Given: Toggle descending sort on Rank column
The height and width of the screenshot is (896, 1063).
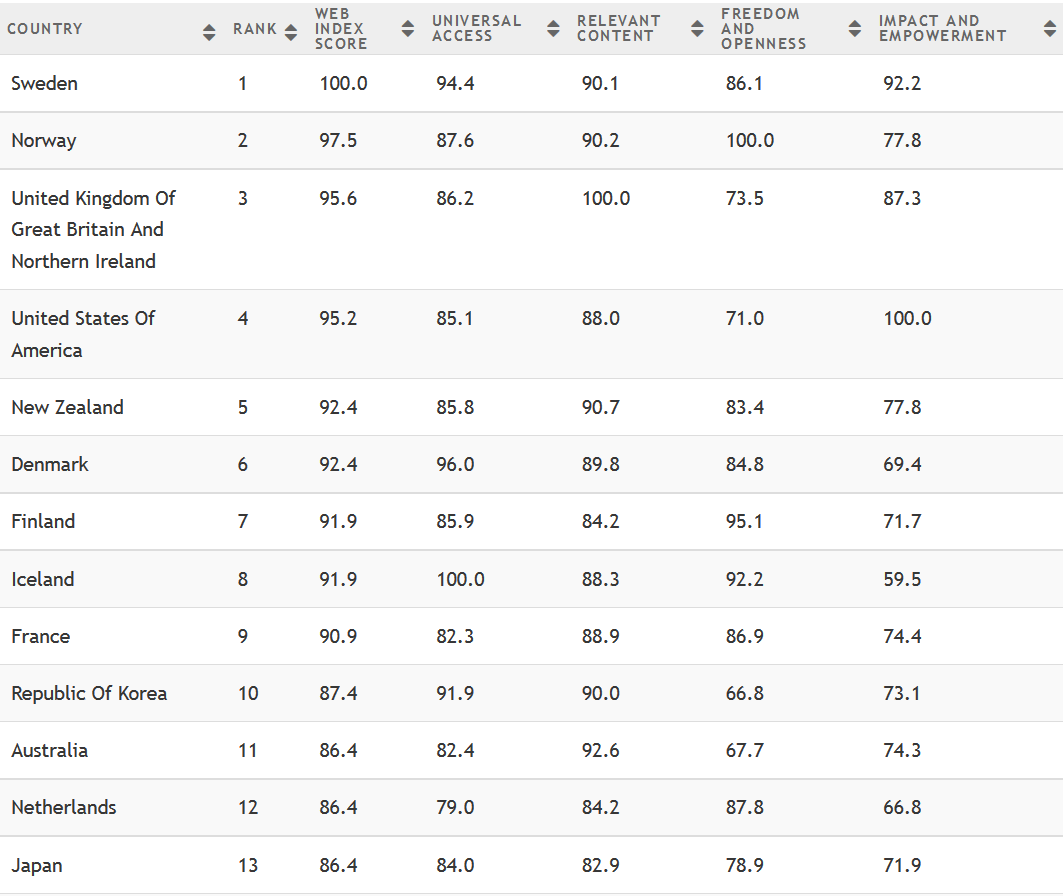Looking at the screenshot, I should [x=289, y=29].
